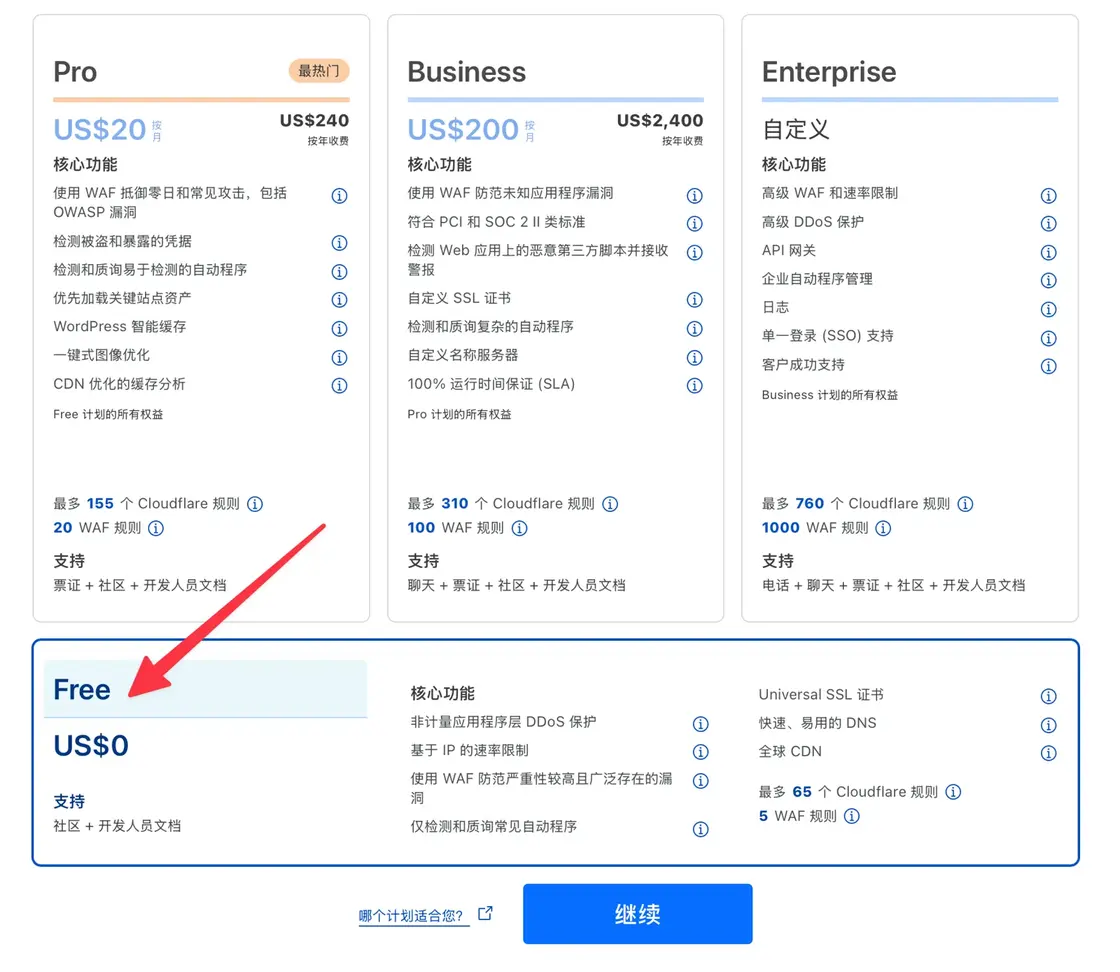The width and height of the screenshot is (1120, 972).
Task: Click info icon for 高级 WAF 和速率限制
Action: (x=1049, y=196)
